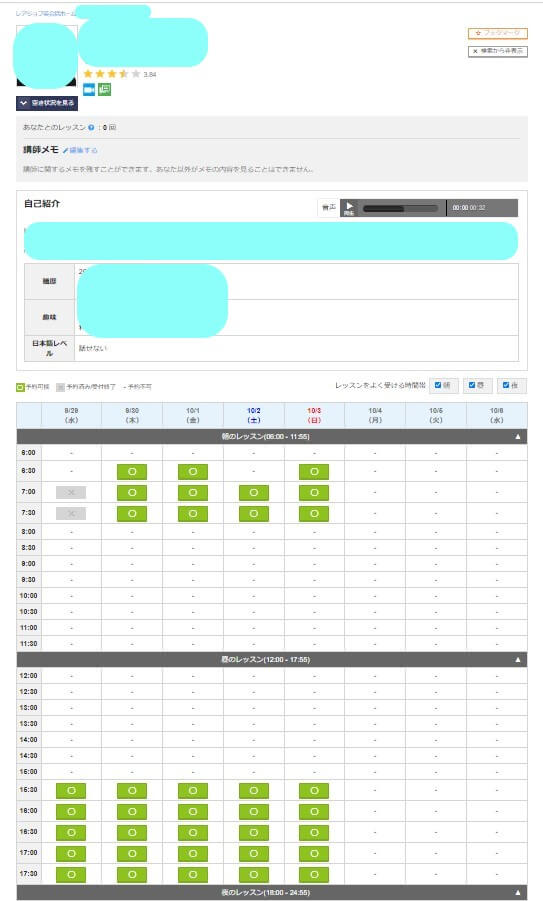Click the help question mark beside あなたとのレッスン

[x=91, y=128]
